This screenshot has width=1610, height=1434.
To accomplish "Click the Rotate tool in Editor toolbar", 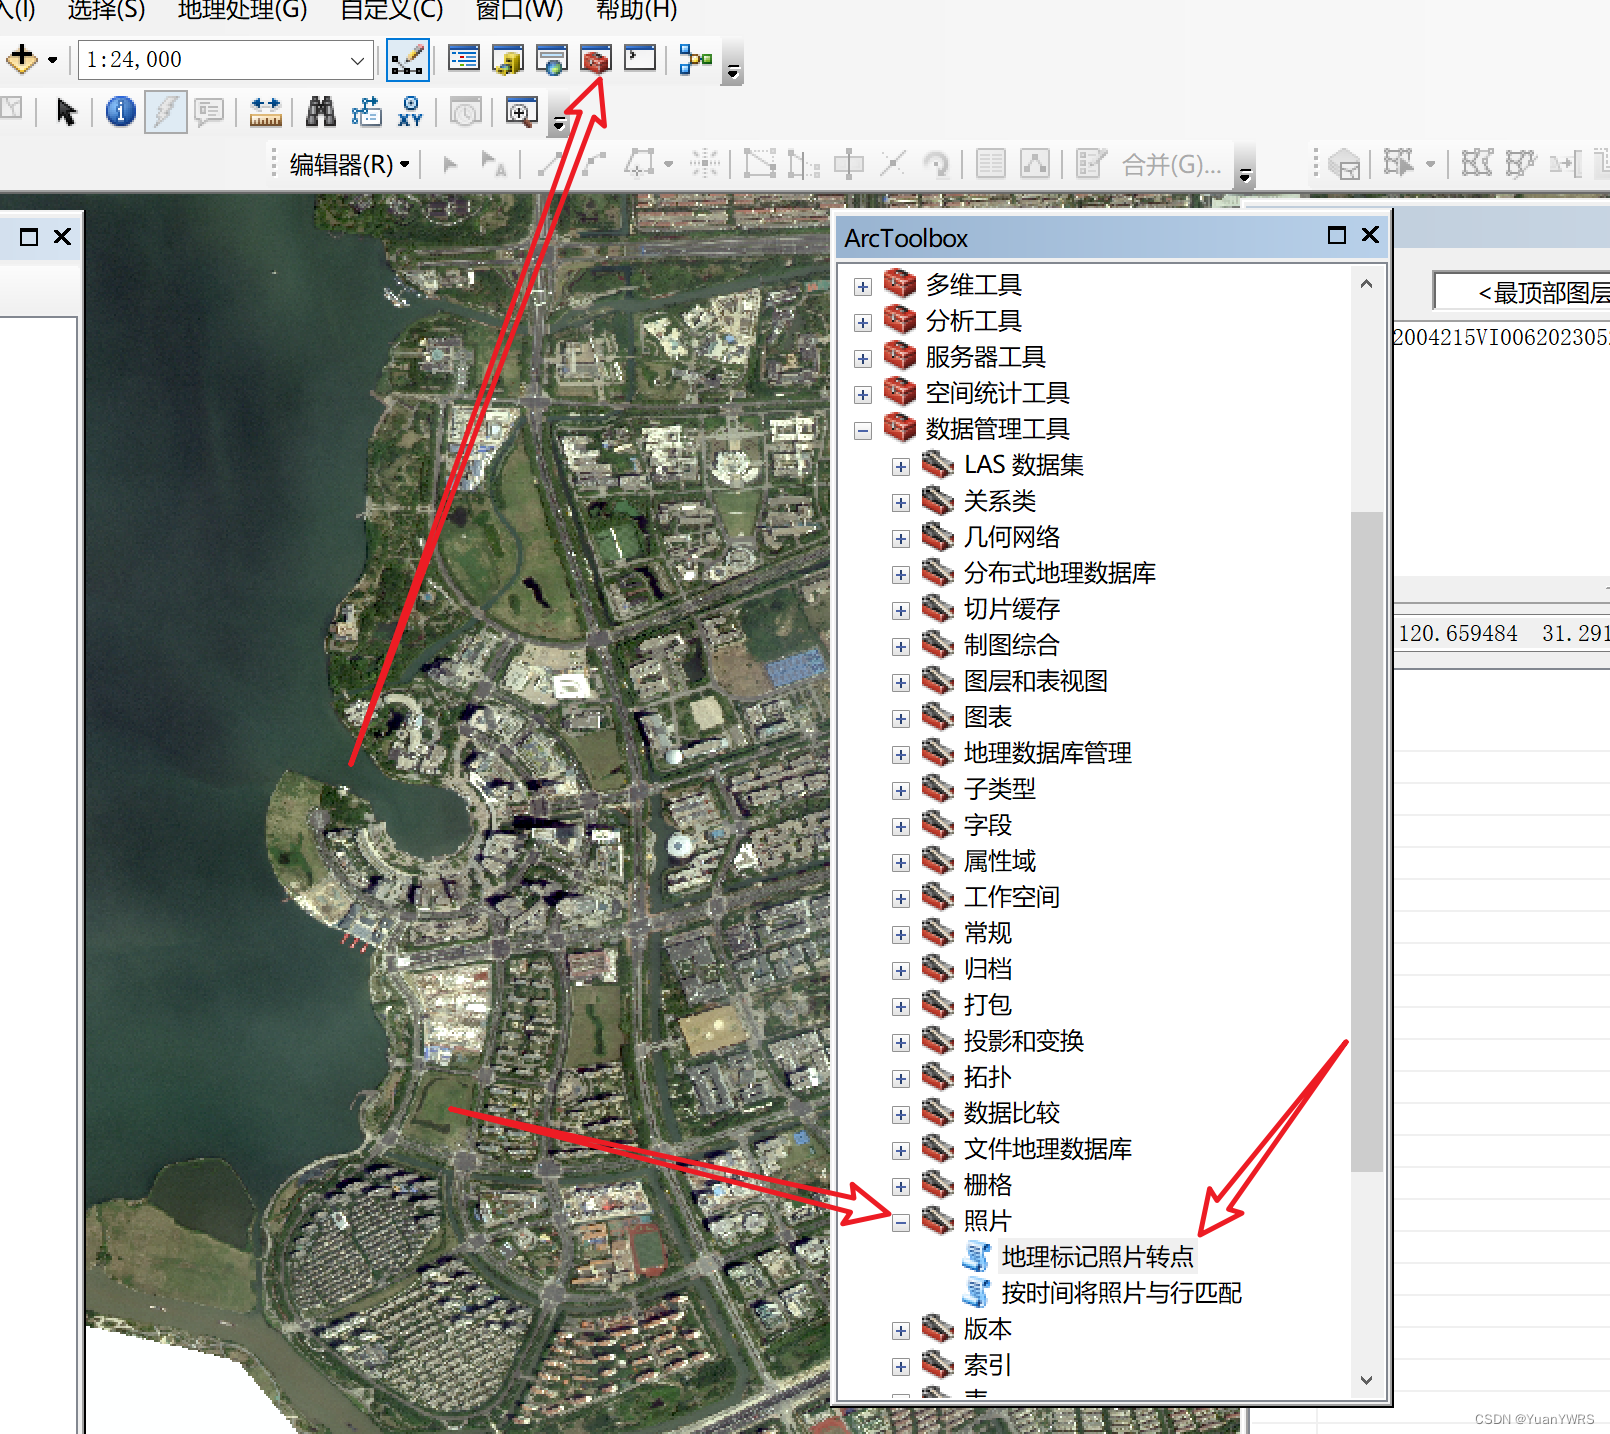I will [937, 164].
